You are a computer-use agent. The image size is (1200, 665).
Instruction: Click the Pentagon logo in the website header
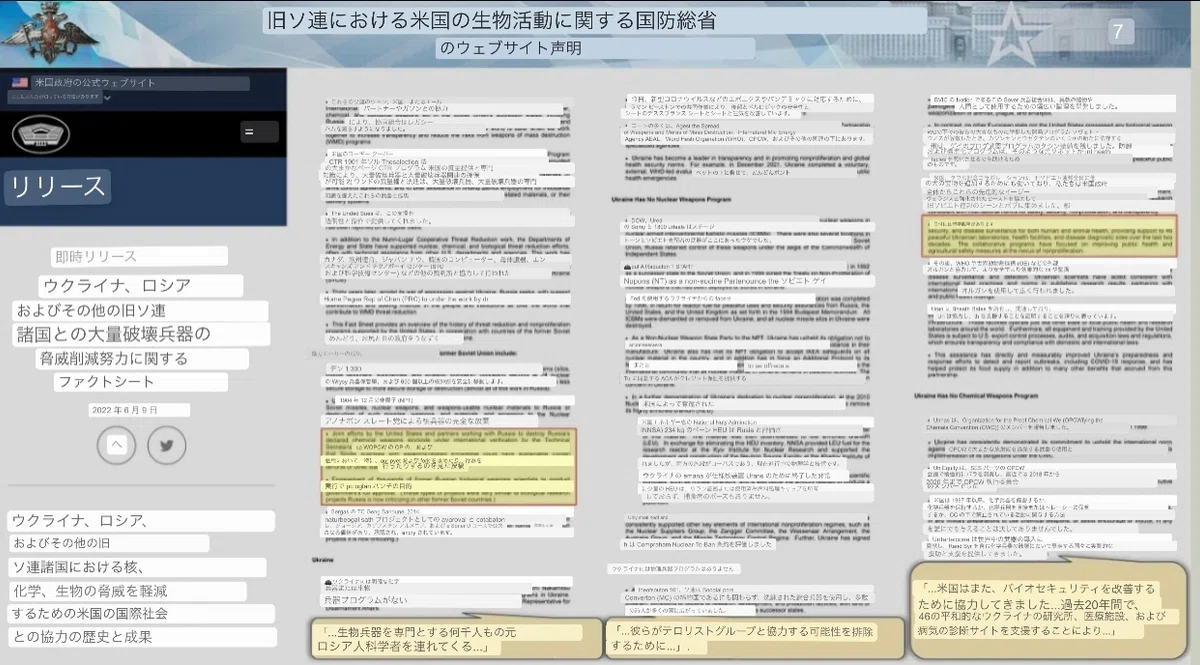coord(41,133)
